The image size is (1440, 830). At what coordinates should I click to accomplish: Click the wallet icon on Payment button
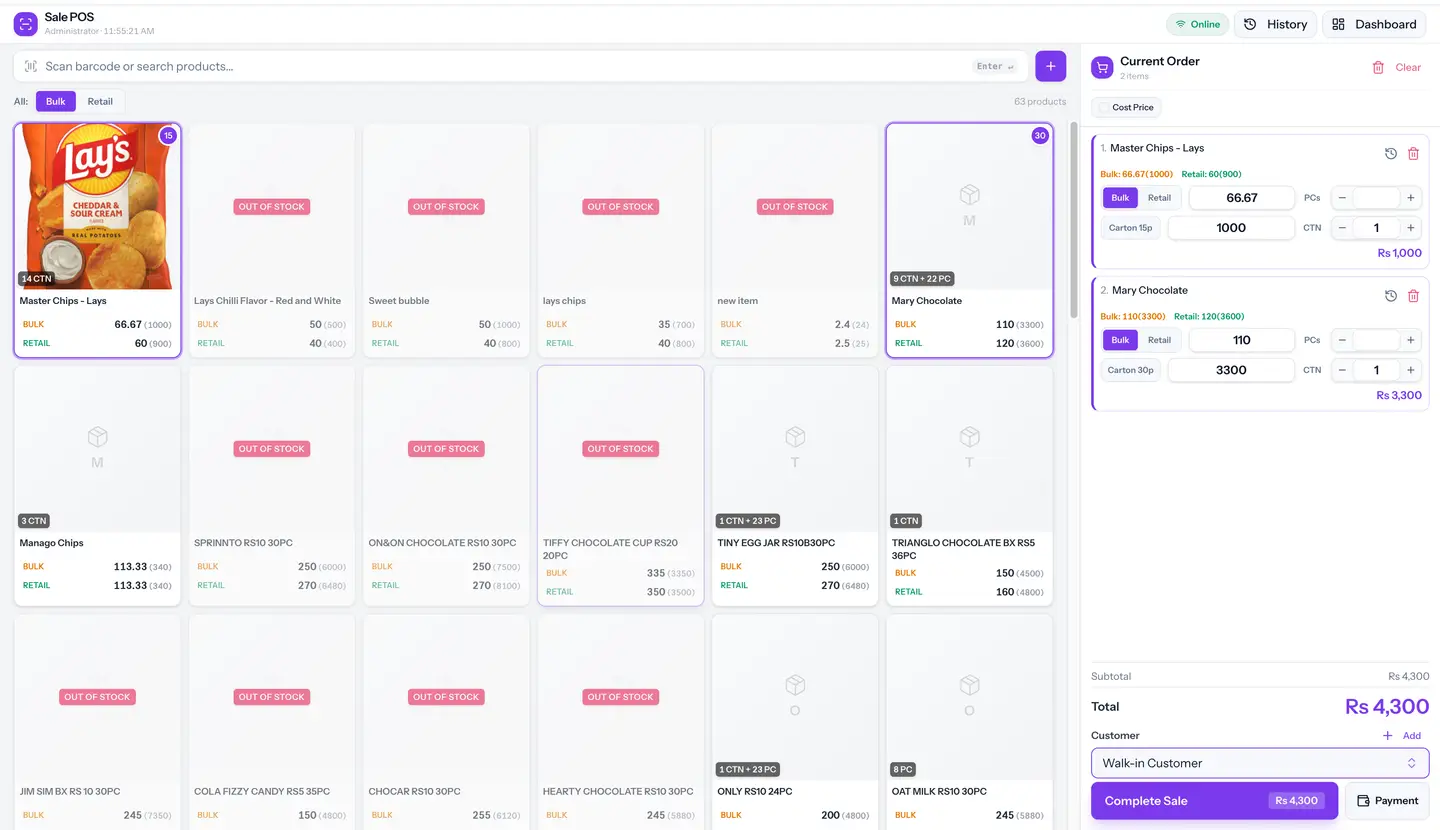pos(1363,801)
